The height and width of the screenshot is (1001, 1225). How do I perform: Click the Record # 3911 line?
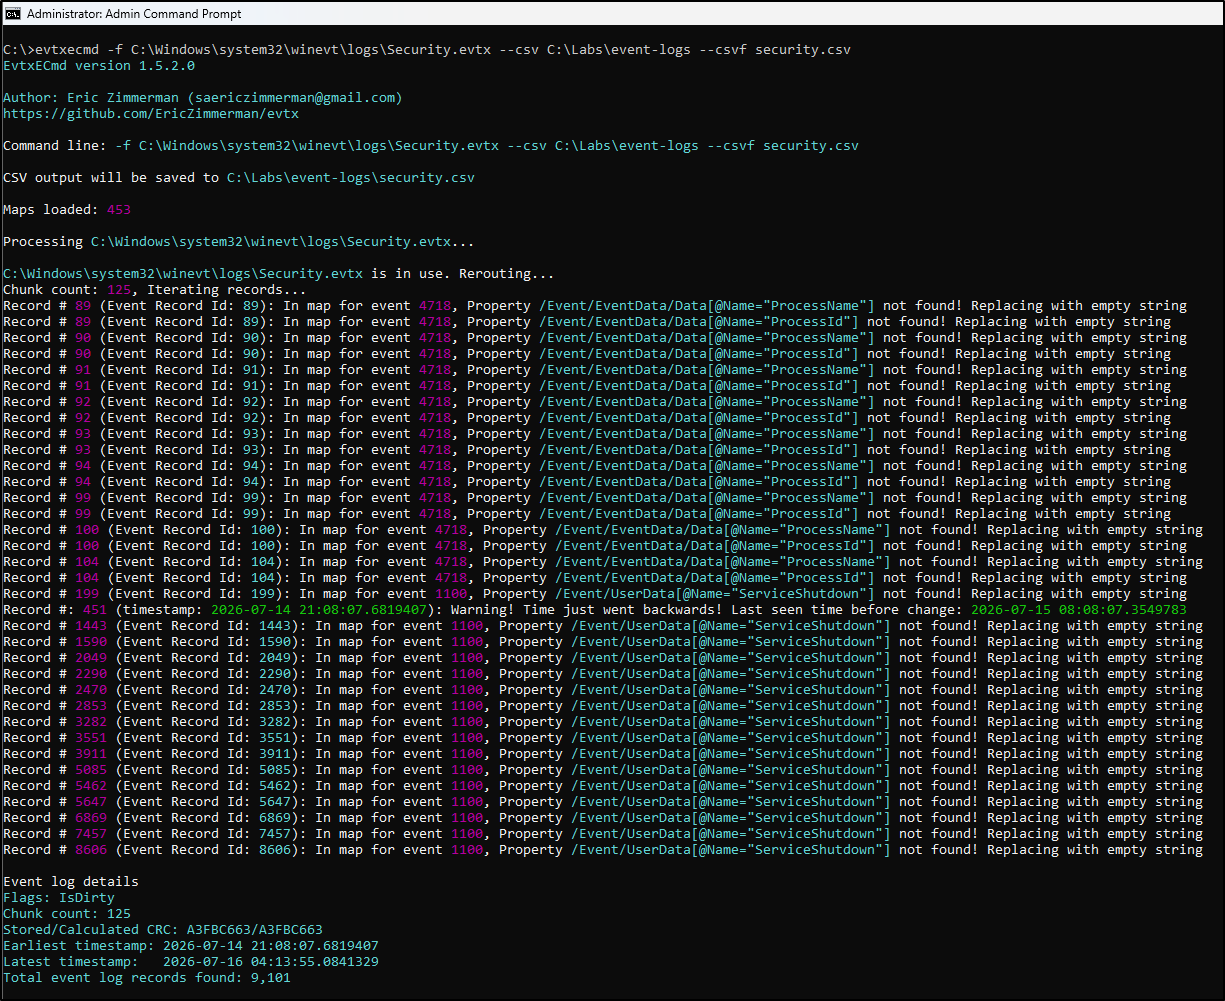[x=603, y=754]
